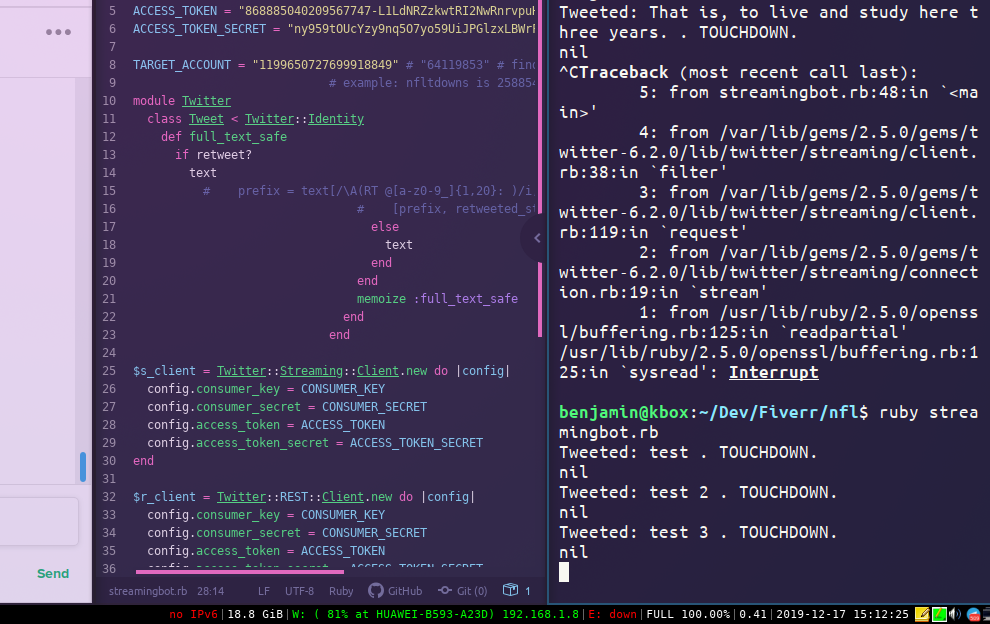Click line number 25 in editor gutter
The height and width of the screenshot is (624, 990).
(x=109, y=371)
